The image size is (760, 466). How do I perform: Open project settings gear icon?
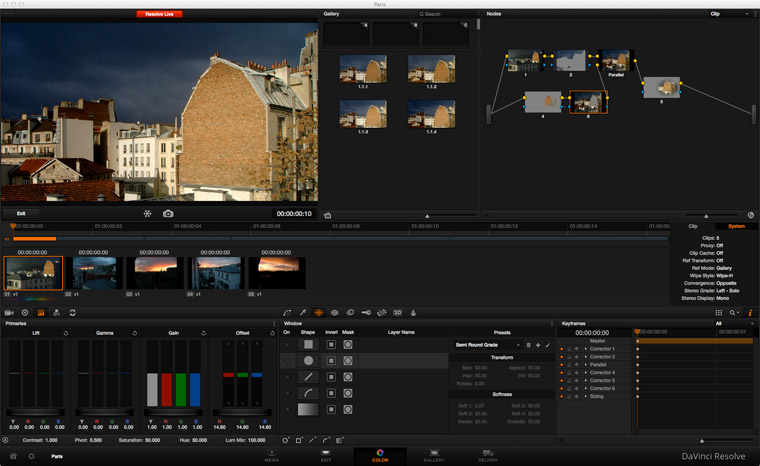coord(31,456)
